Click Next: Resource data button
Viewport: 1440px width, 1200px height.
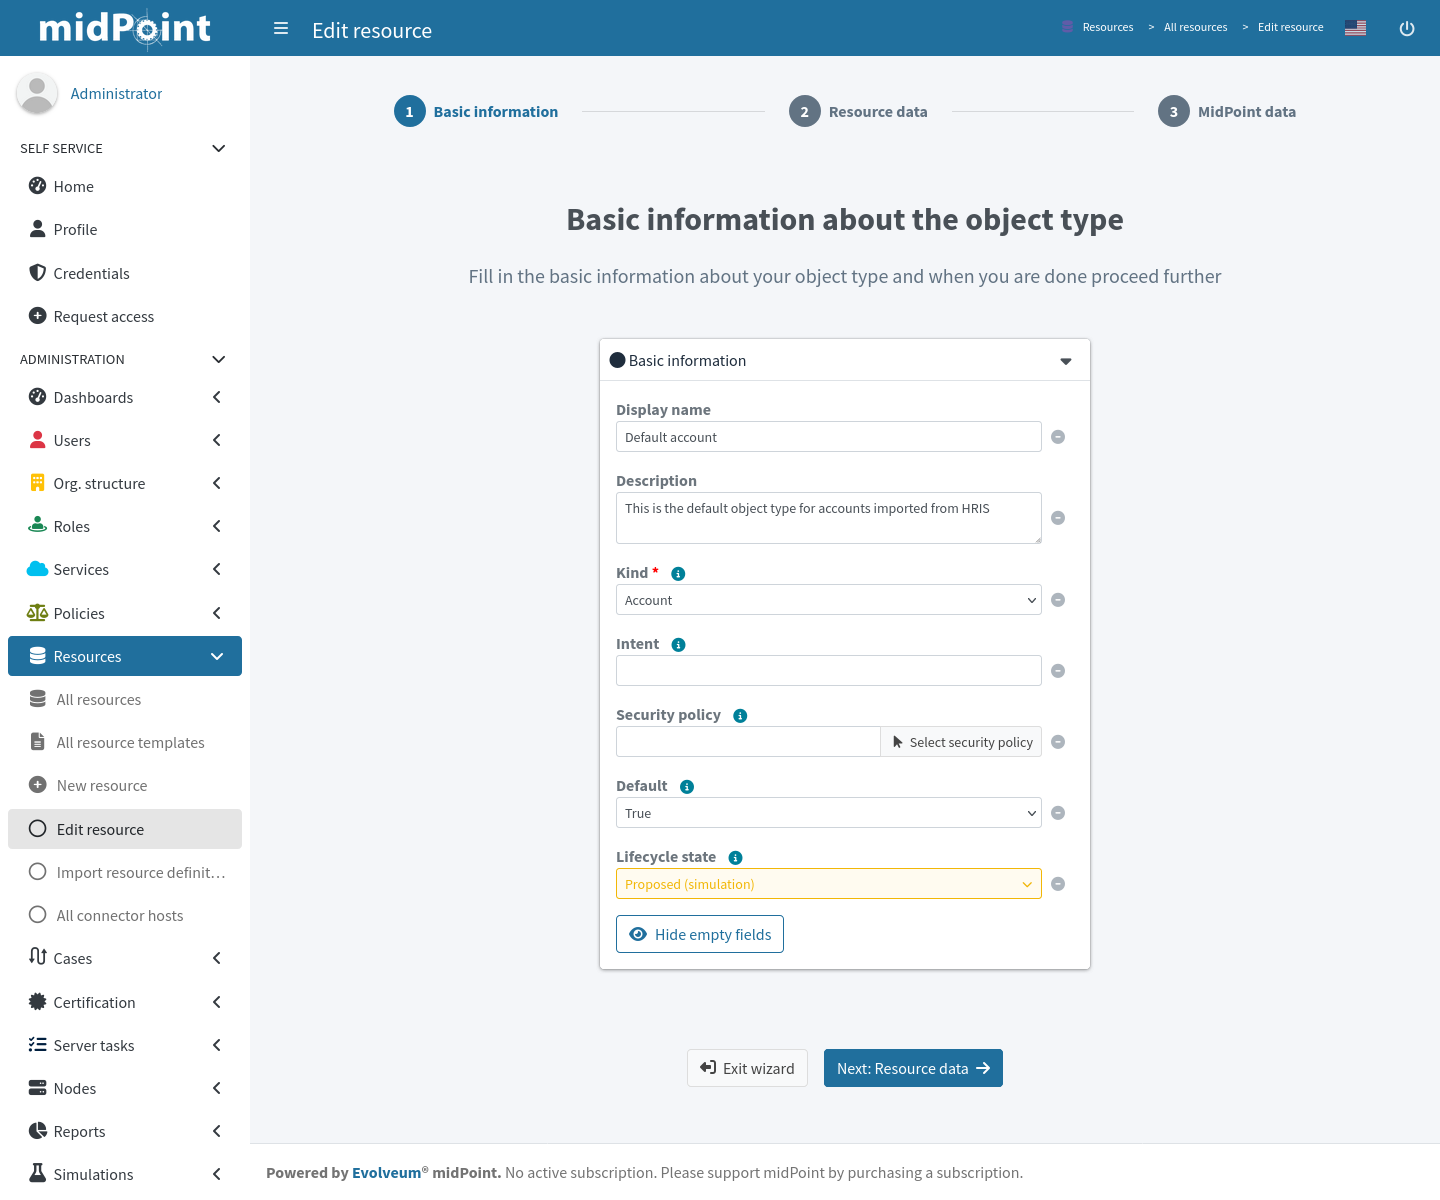click(912, 1068)
